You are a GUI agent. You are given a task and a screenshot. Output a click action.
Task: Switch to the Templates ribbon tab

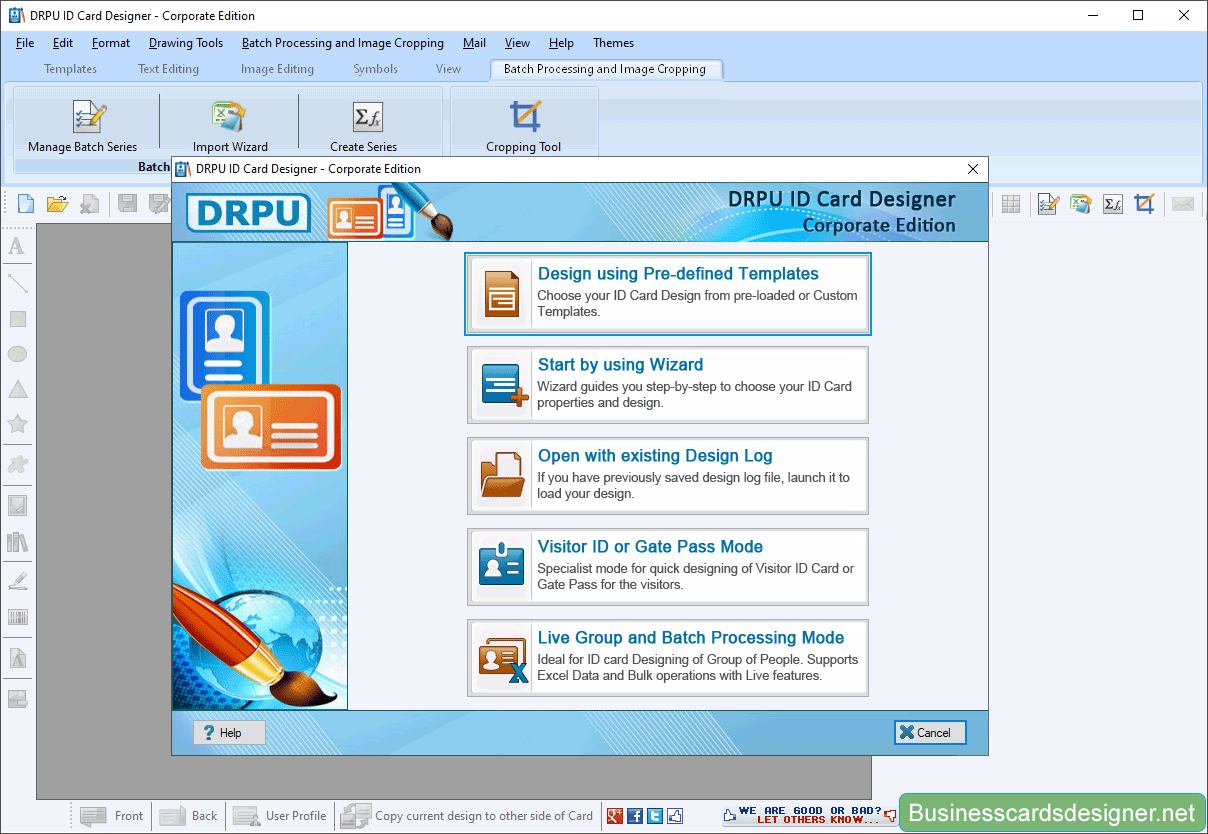click(70, 69)
